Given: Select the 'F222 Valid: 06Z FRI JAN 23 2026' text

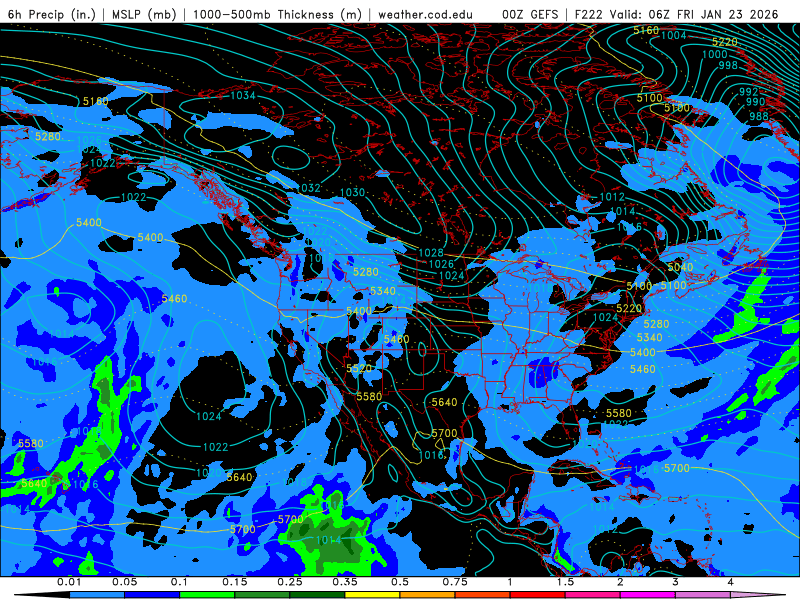Looking at the screenshot, I should click(676, 14).
